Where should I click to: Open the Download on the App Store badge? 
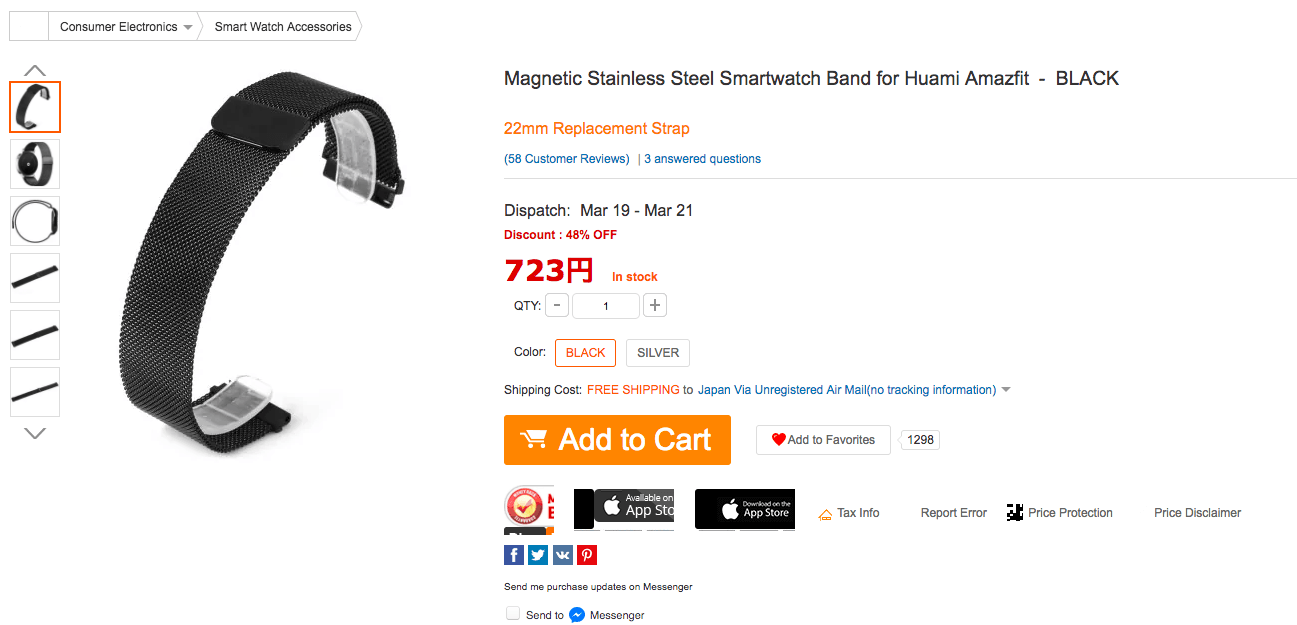coord(745,509)
